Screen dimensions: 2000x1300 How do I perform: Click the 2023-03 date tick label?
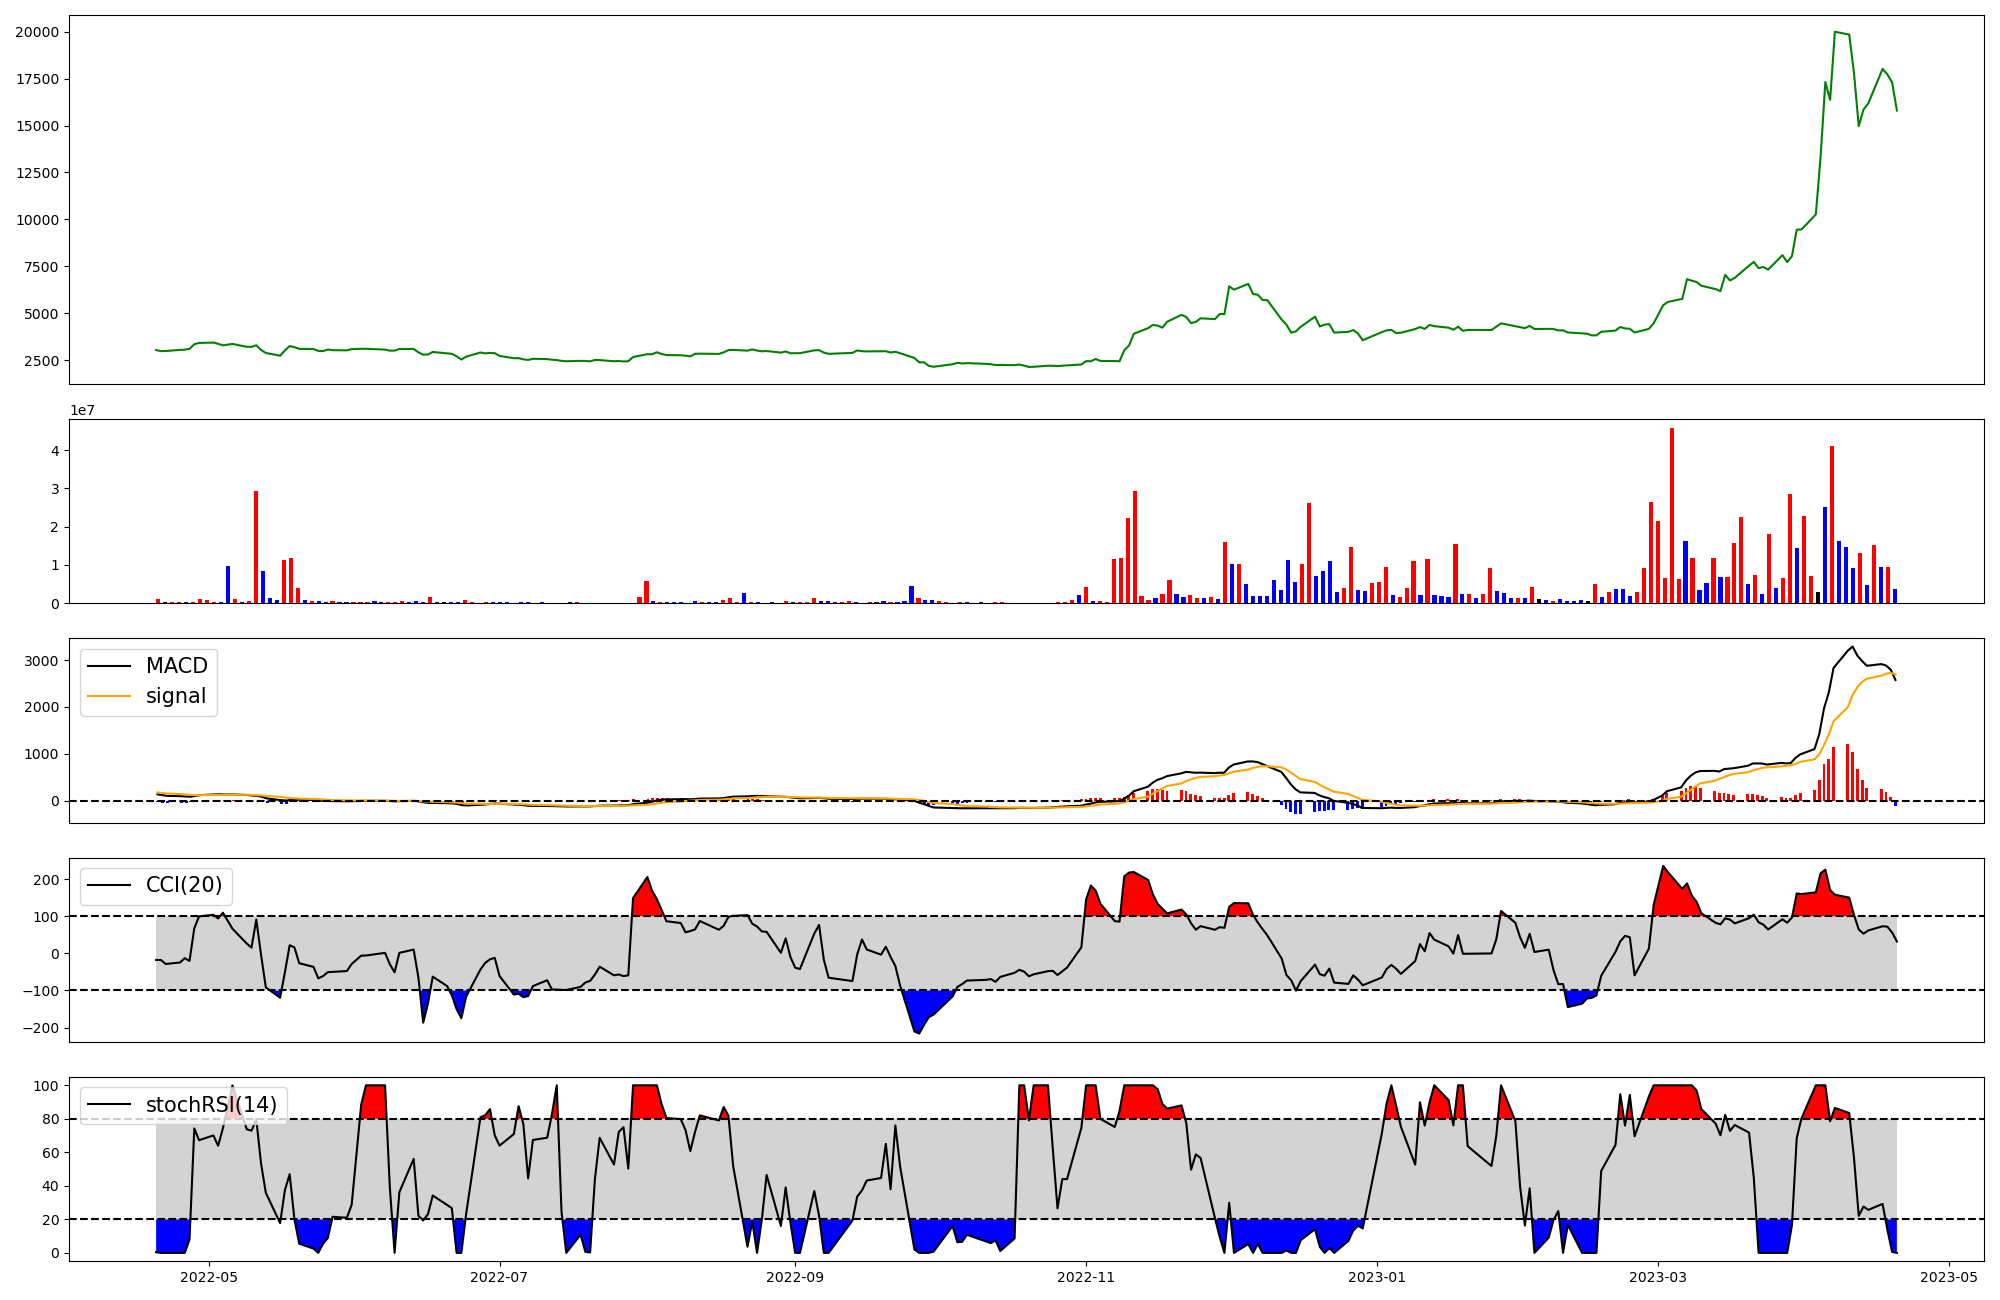coord(1659,1276)
